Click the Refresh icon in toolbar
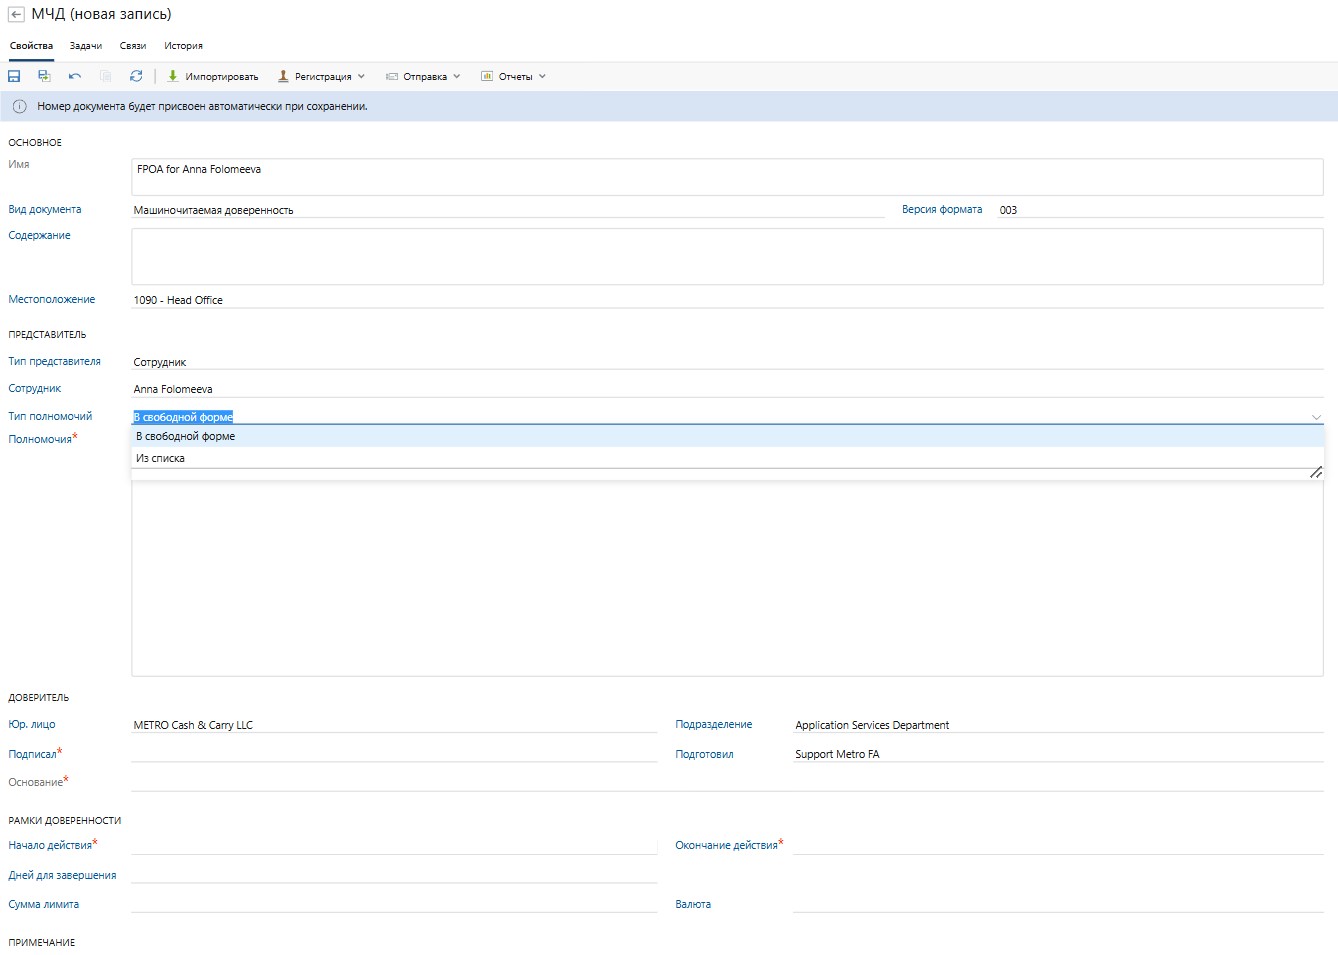The width and height of the screenshot is (1338, 955). tap(136, 76)
